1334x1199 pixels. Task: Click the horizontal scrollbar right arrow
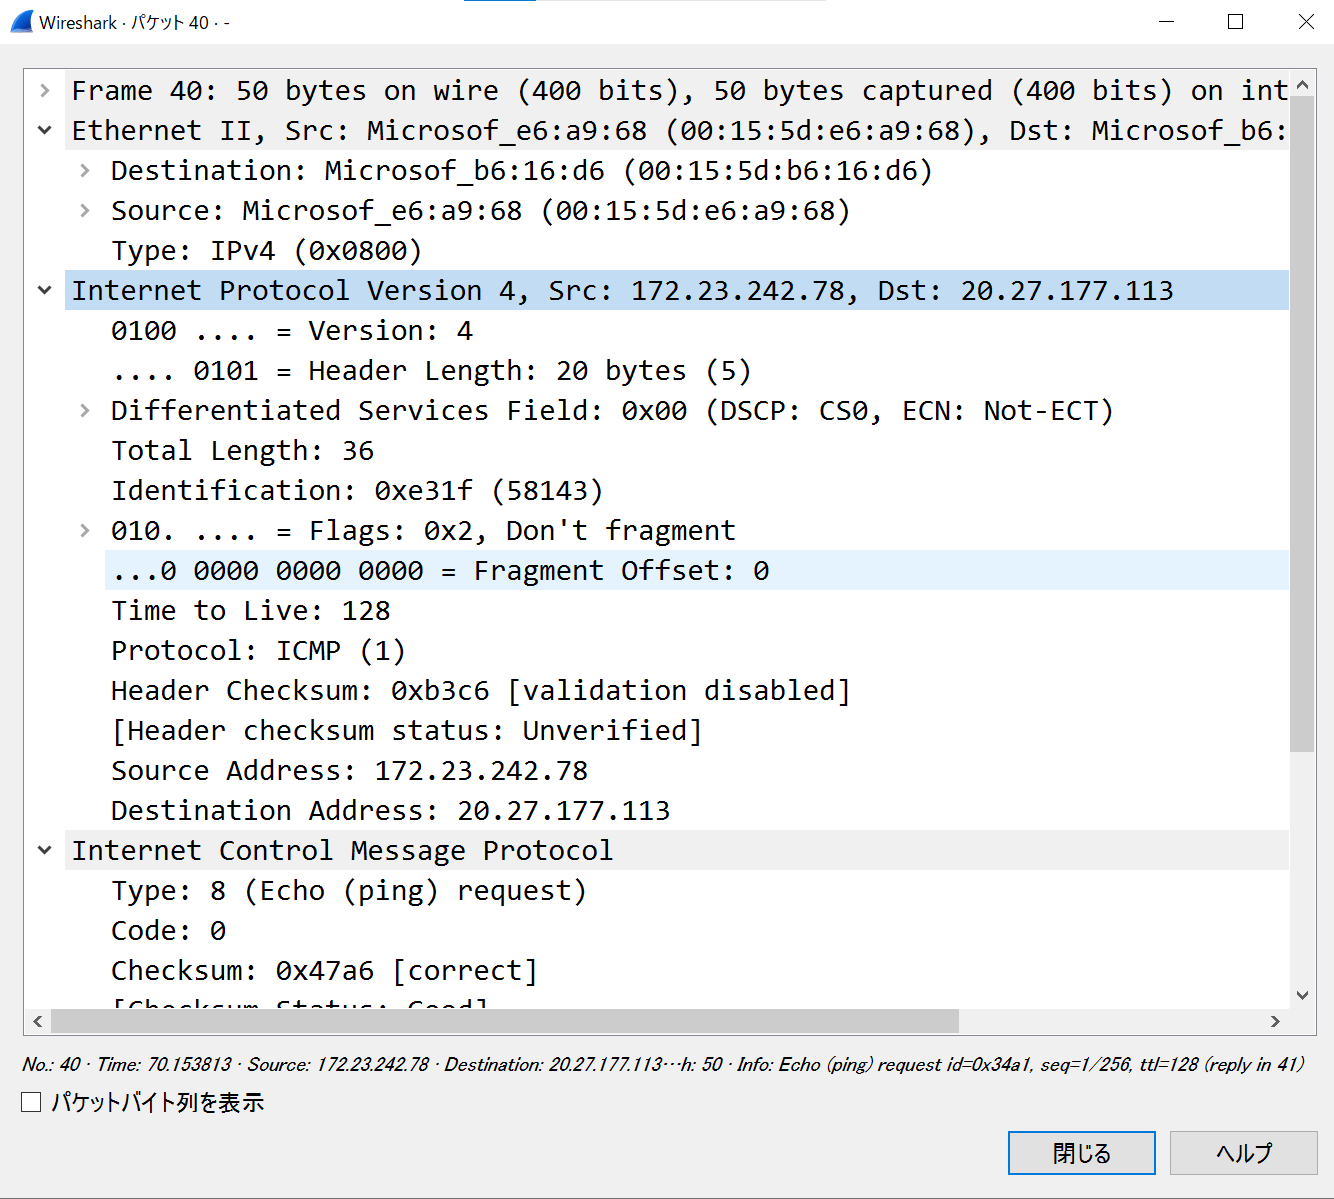(x=1275, y=1021)
